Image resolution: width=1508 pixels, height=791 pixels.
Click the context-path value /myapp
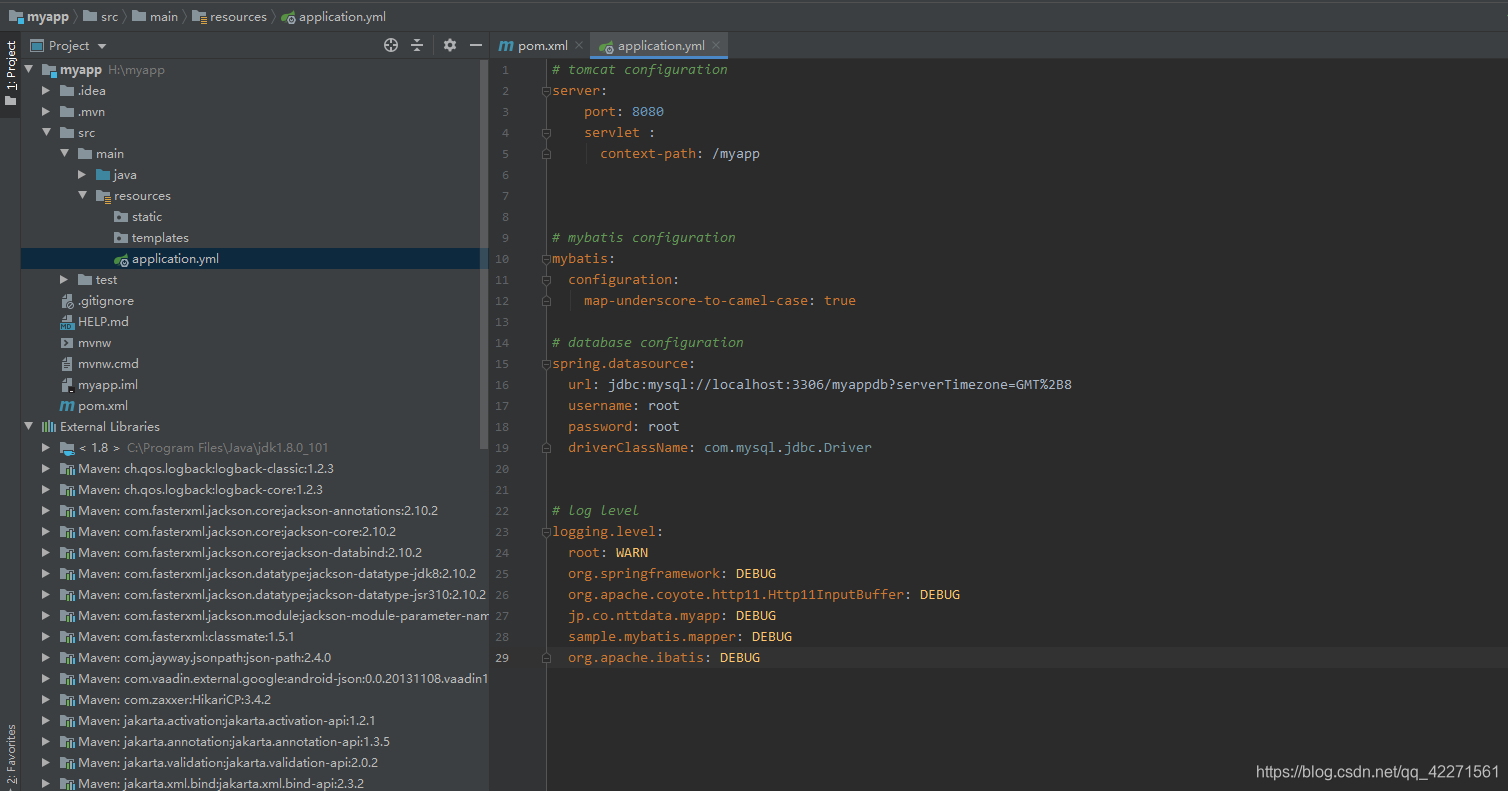coord(737,154)
